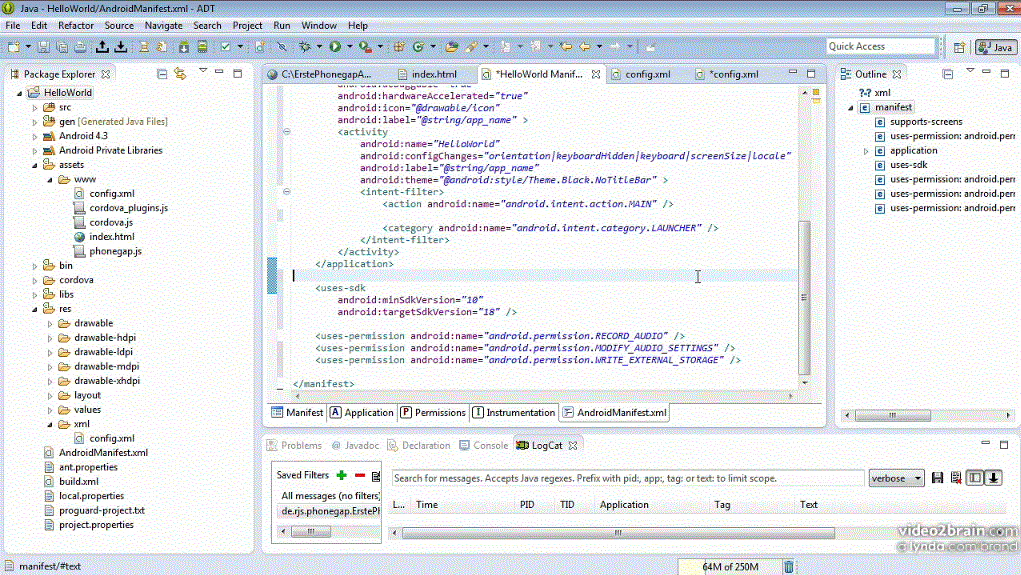Toggle display of saved filters view in LogCat
The width and height of the screenshot is (1021, 575).
pos(975,478)
